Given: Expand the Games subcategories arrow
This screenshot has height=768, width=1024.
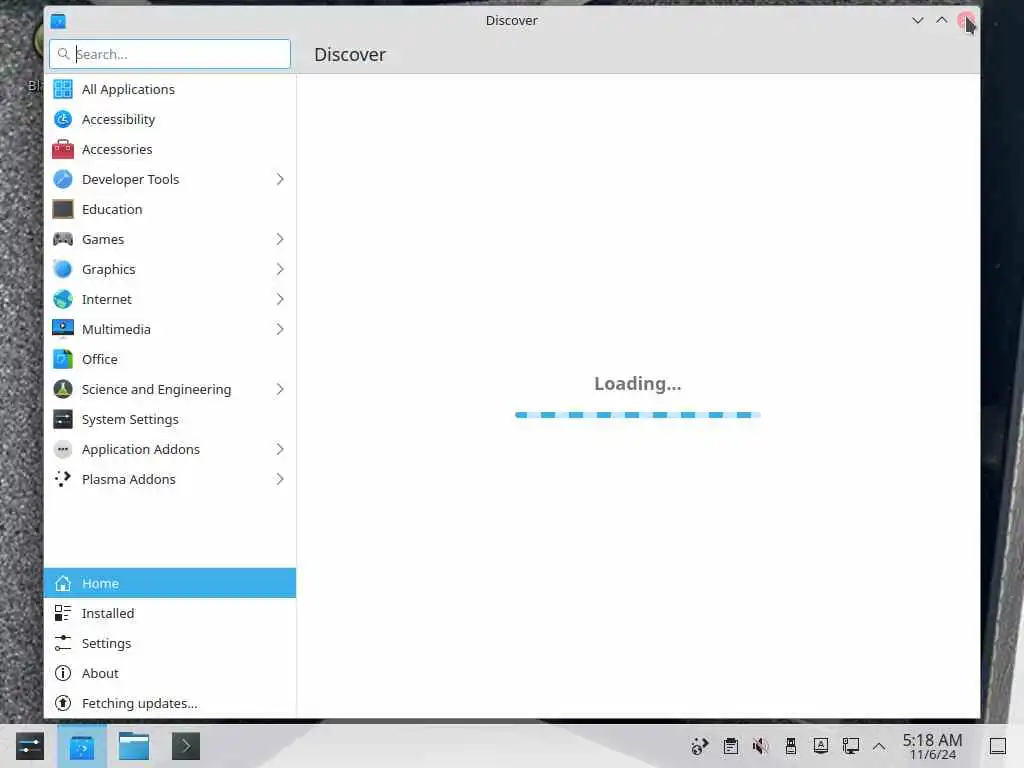Looking at the screenshot, I should pos(280,239).
